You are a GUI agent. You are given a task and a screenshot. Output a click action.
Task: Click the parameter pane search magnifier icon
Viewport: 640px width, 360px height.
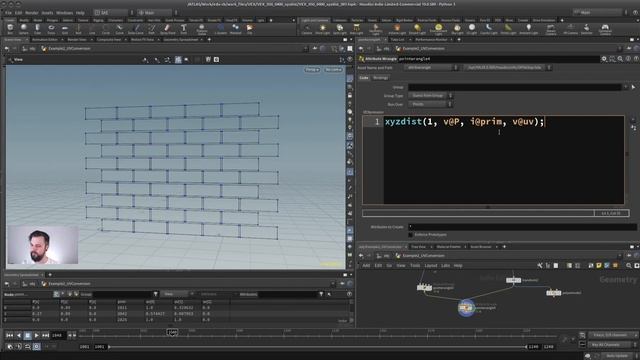620,59
